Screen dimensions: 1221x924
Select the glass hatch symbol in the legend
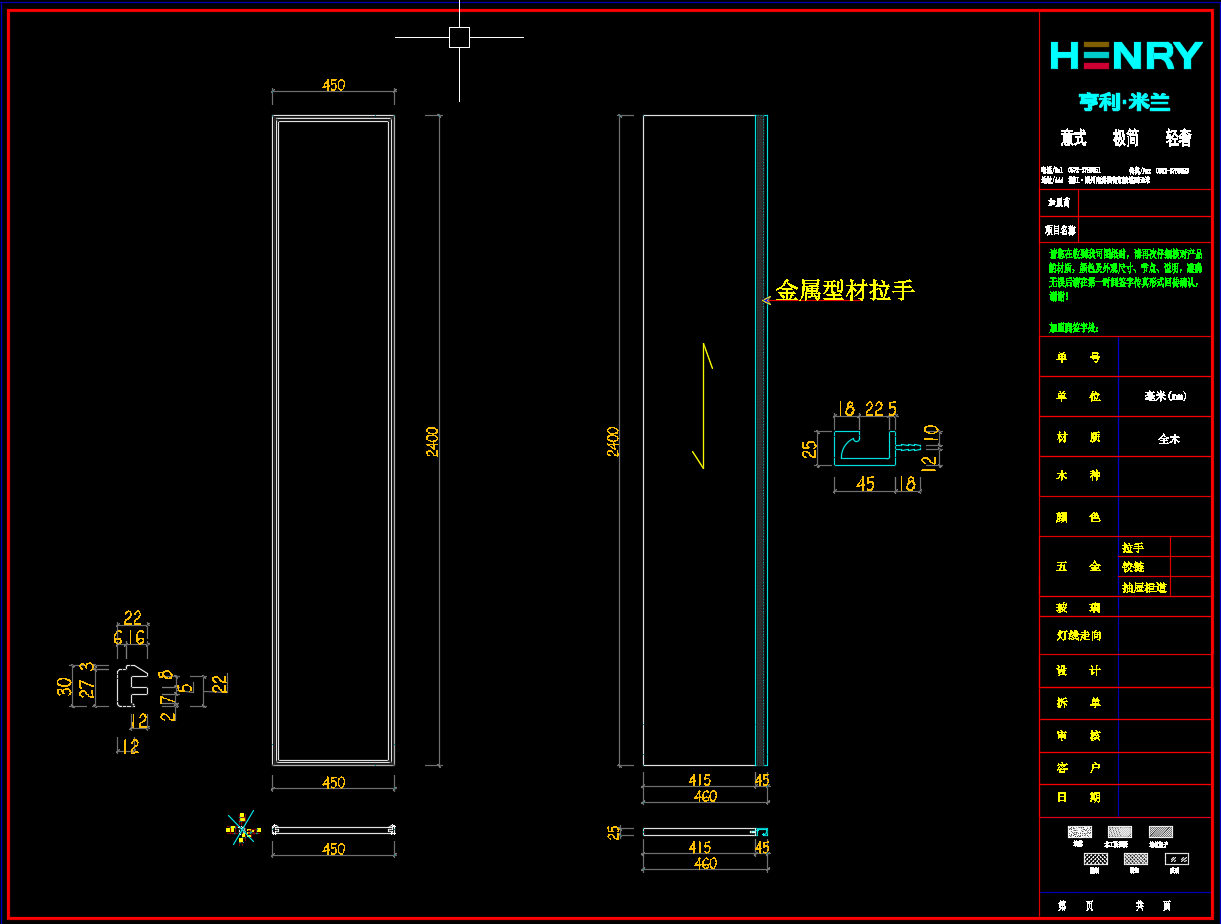click(1177, 859)
